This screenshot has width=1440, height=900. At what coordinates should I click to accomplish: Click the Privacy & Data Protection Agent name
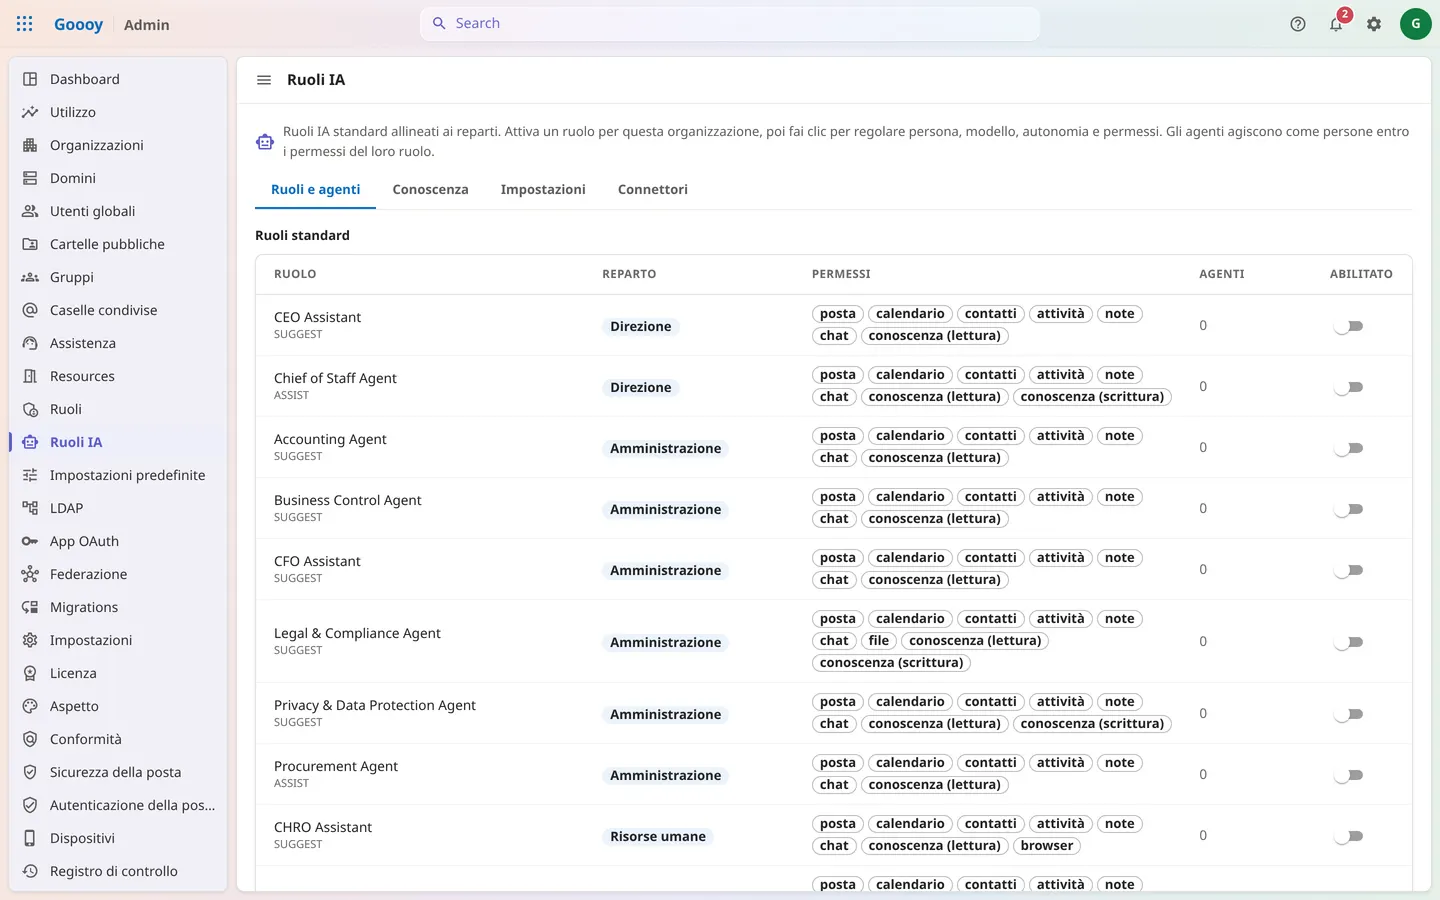point(375,705)
